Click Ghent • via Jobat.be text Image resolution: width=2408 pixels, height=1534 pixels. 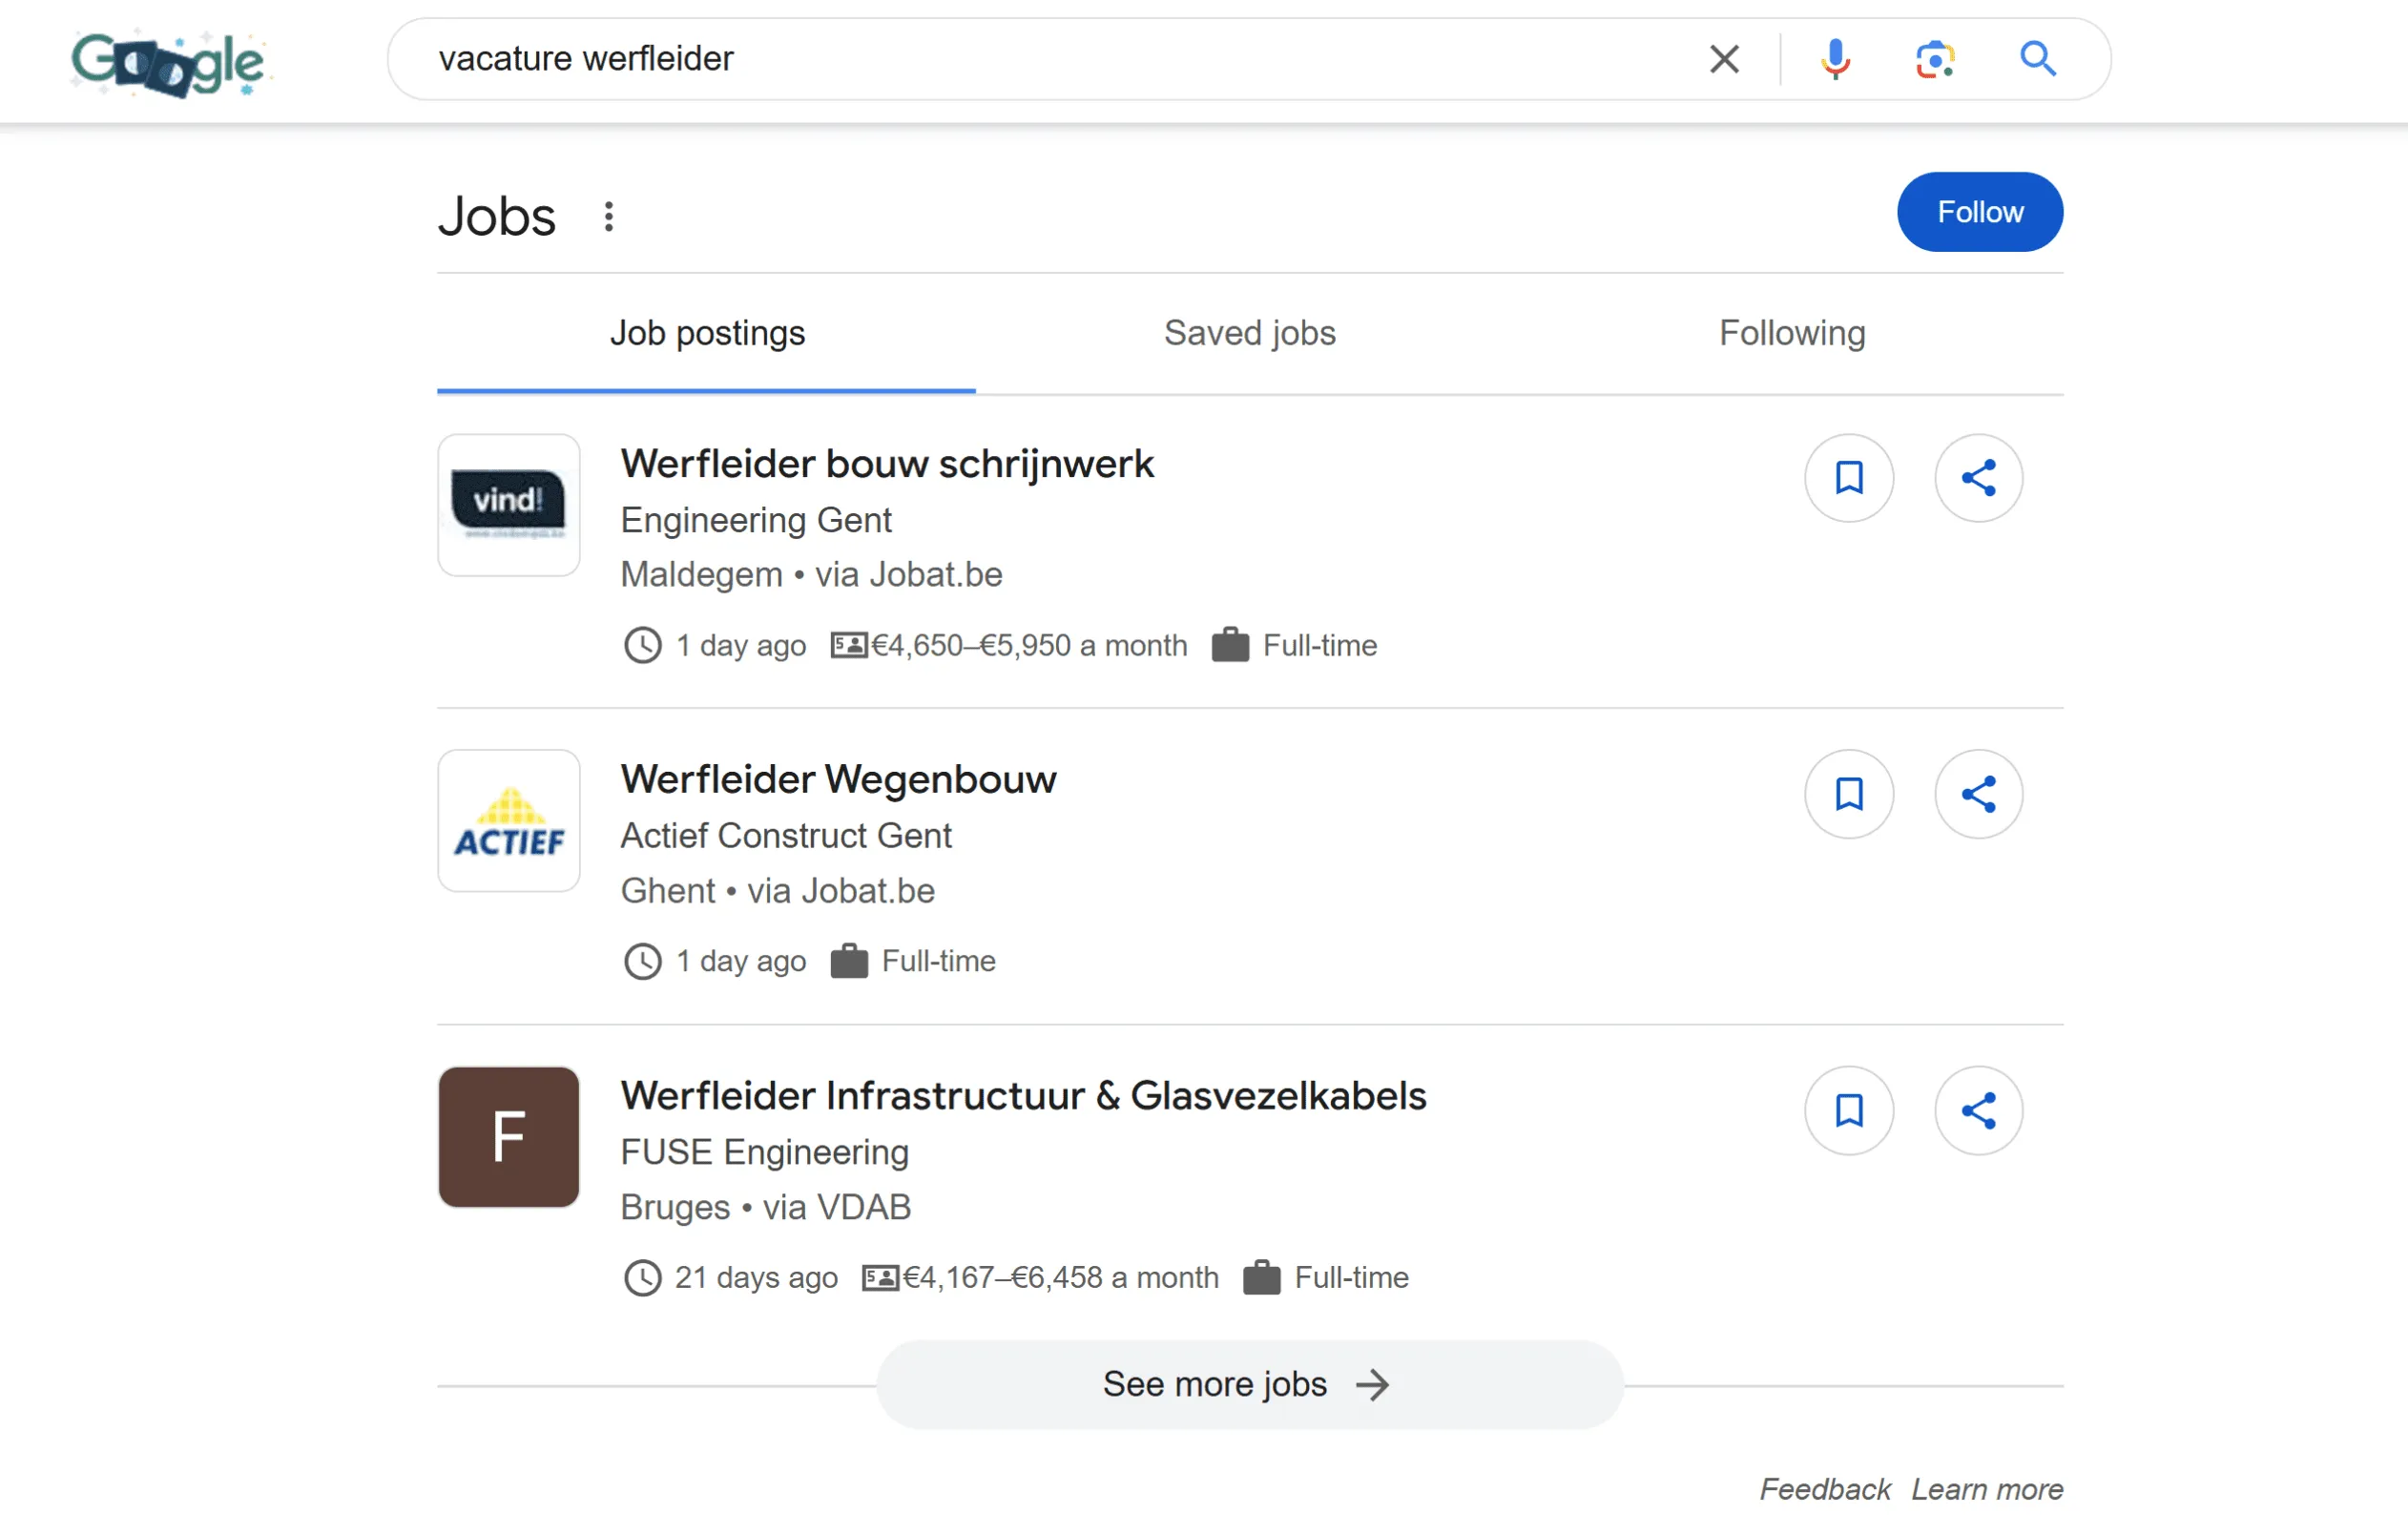pos(777,891)
